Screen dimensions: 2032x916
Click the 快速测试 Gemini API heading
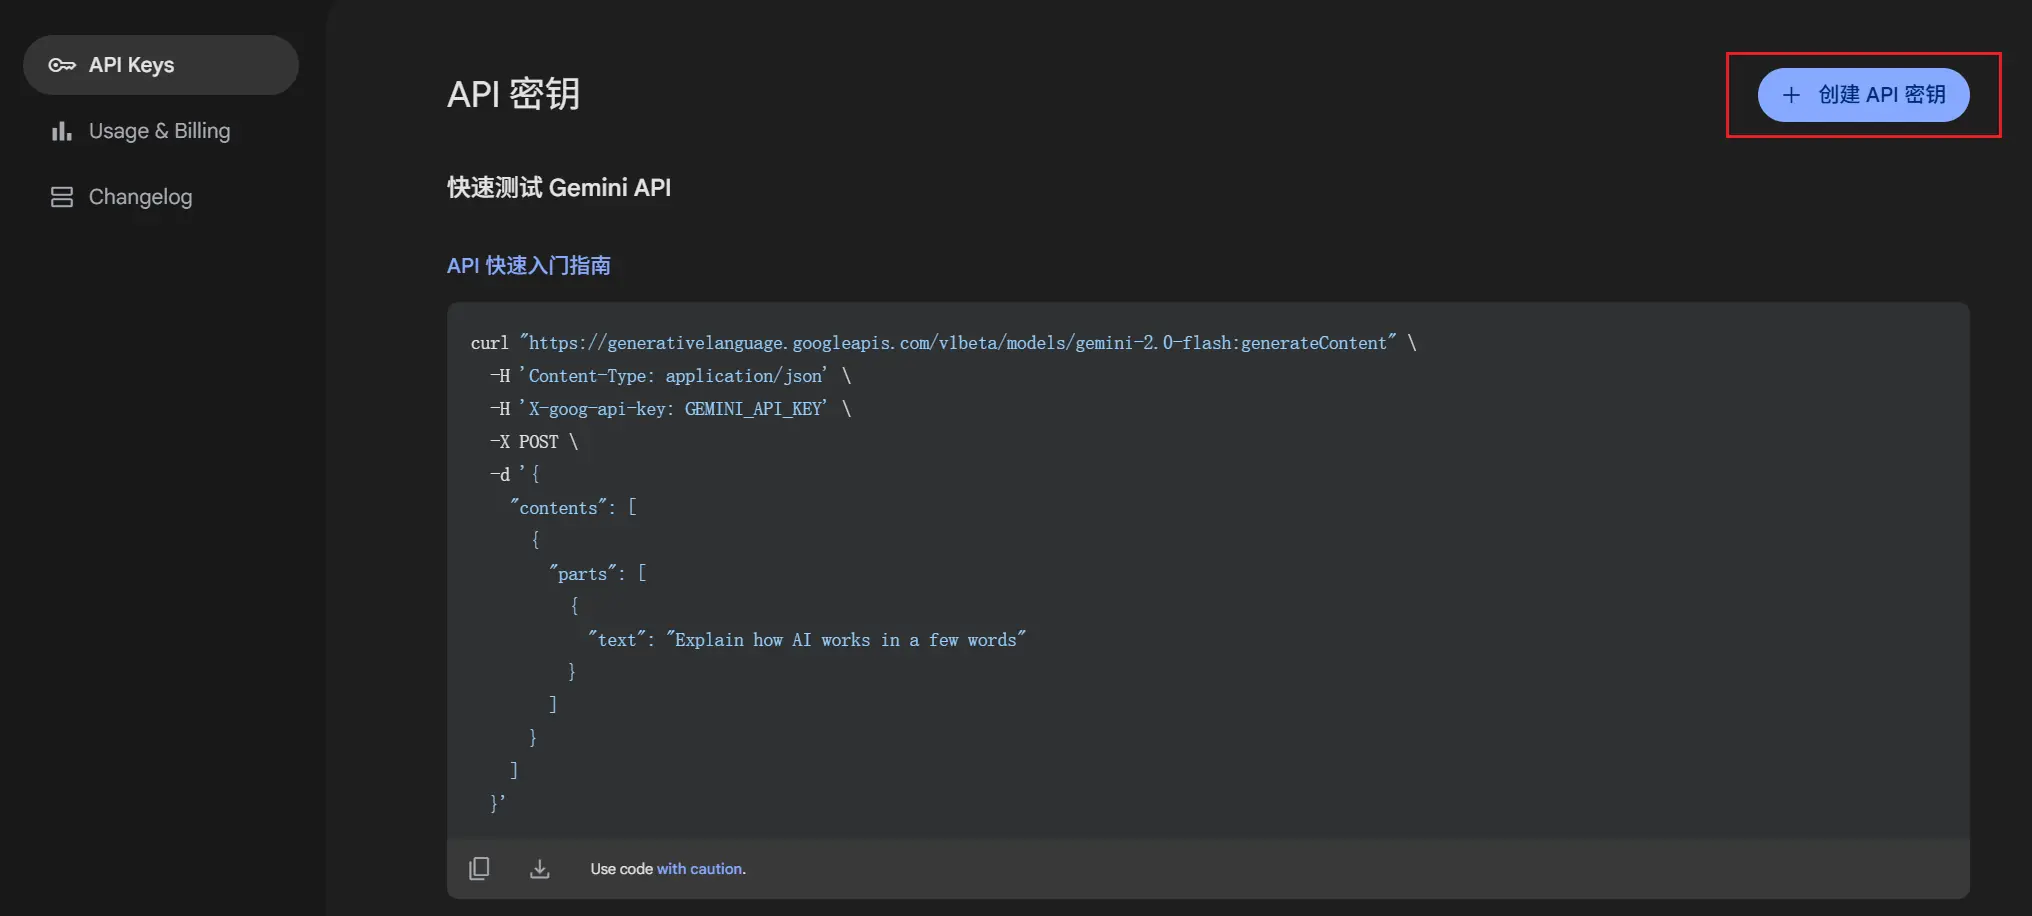tap(559, 187)
